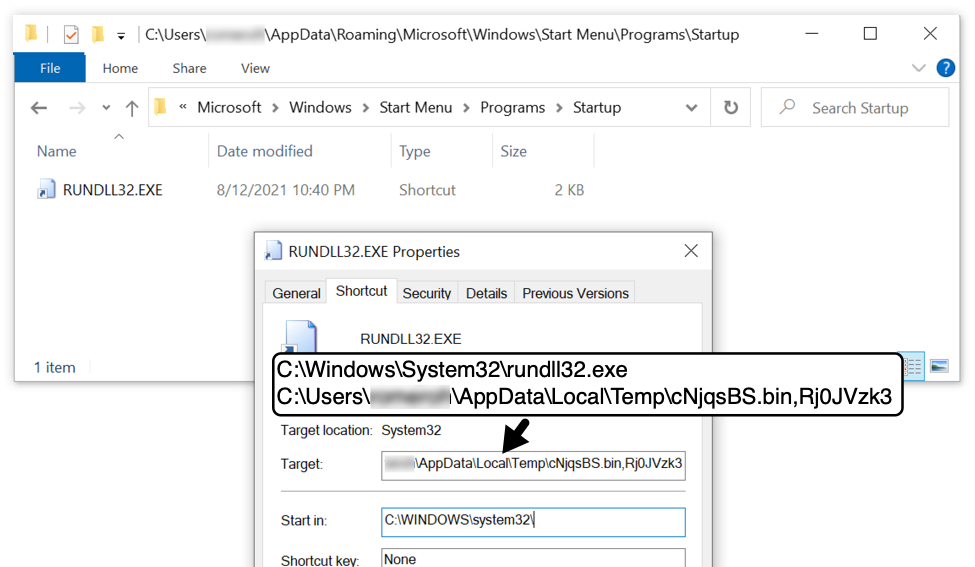Click the Up one level arrow
This screenshot has height=567, width=975.
click(x=132, y=108)
